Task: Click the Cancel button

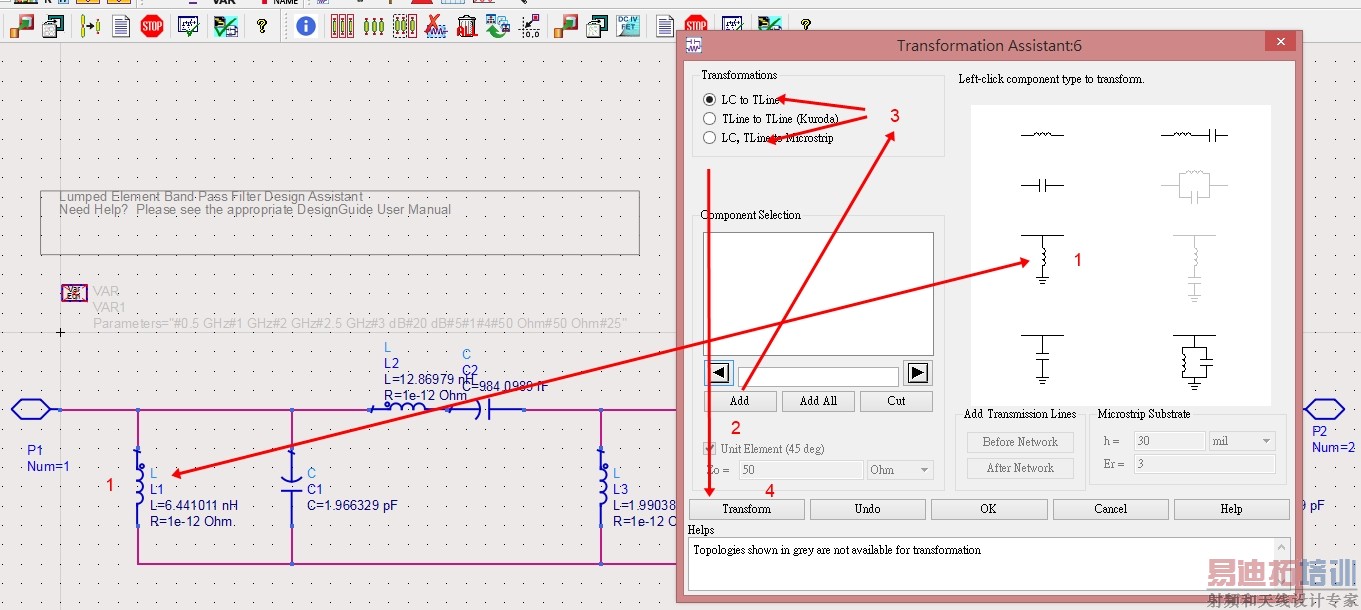Action: pos(1110,509)
